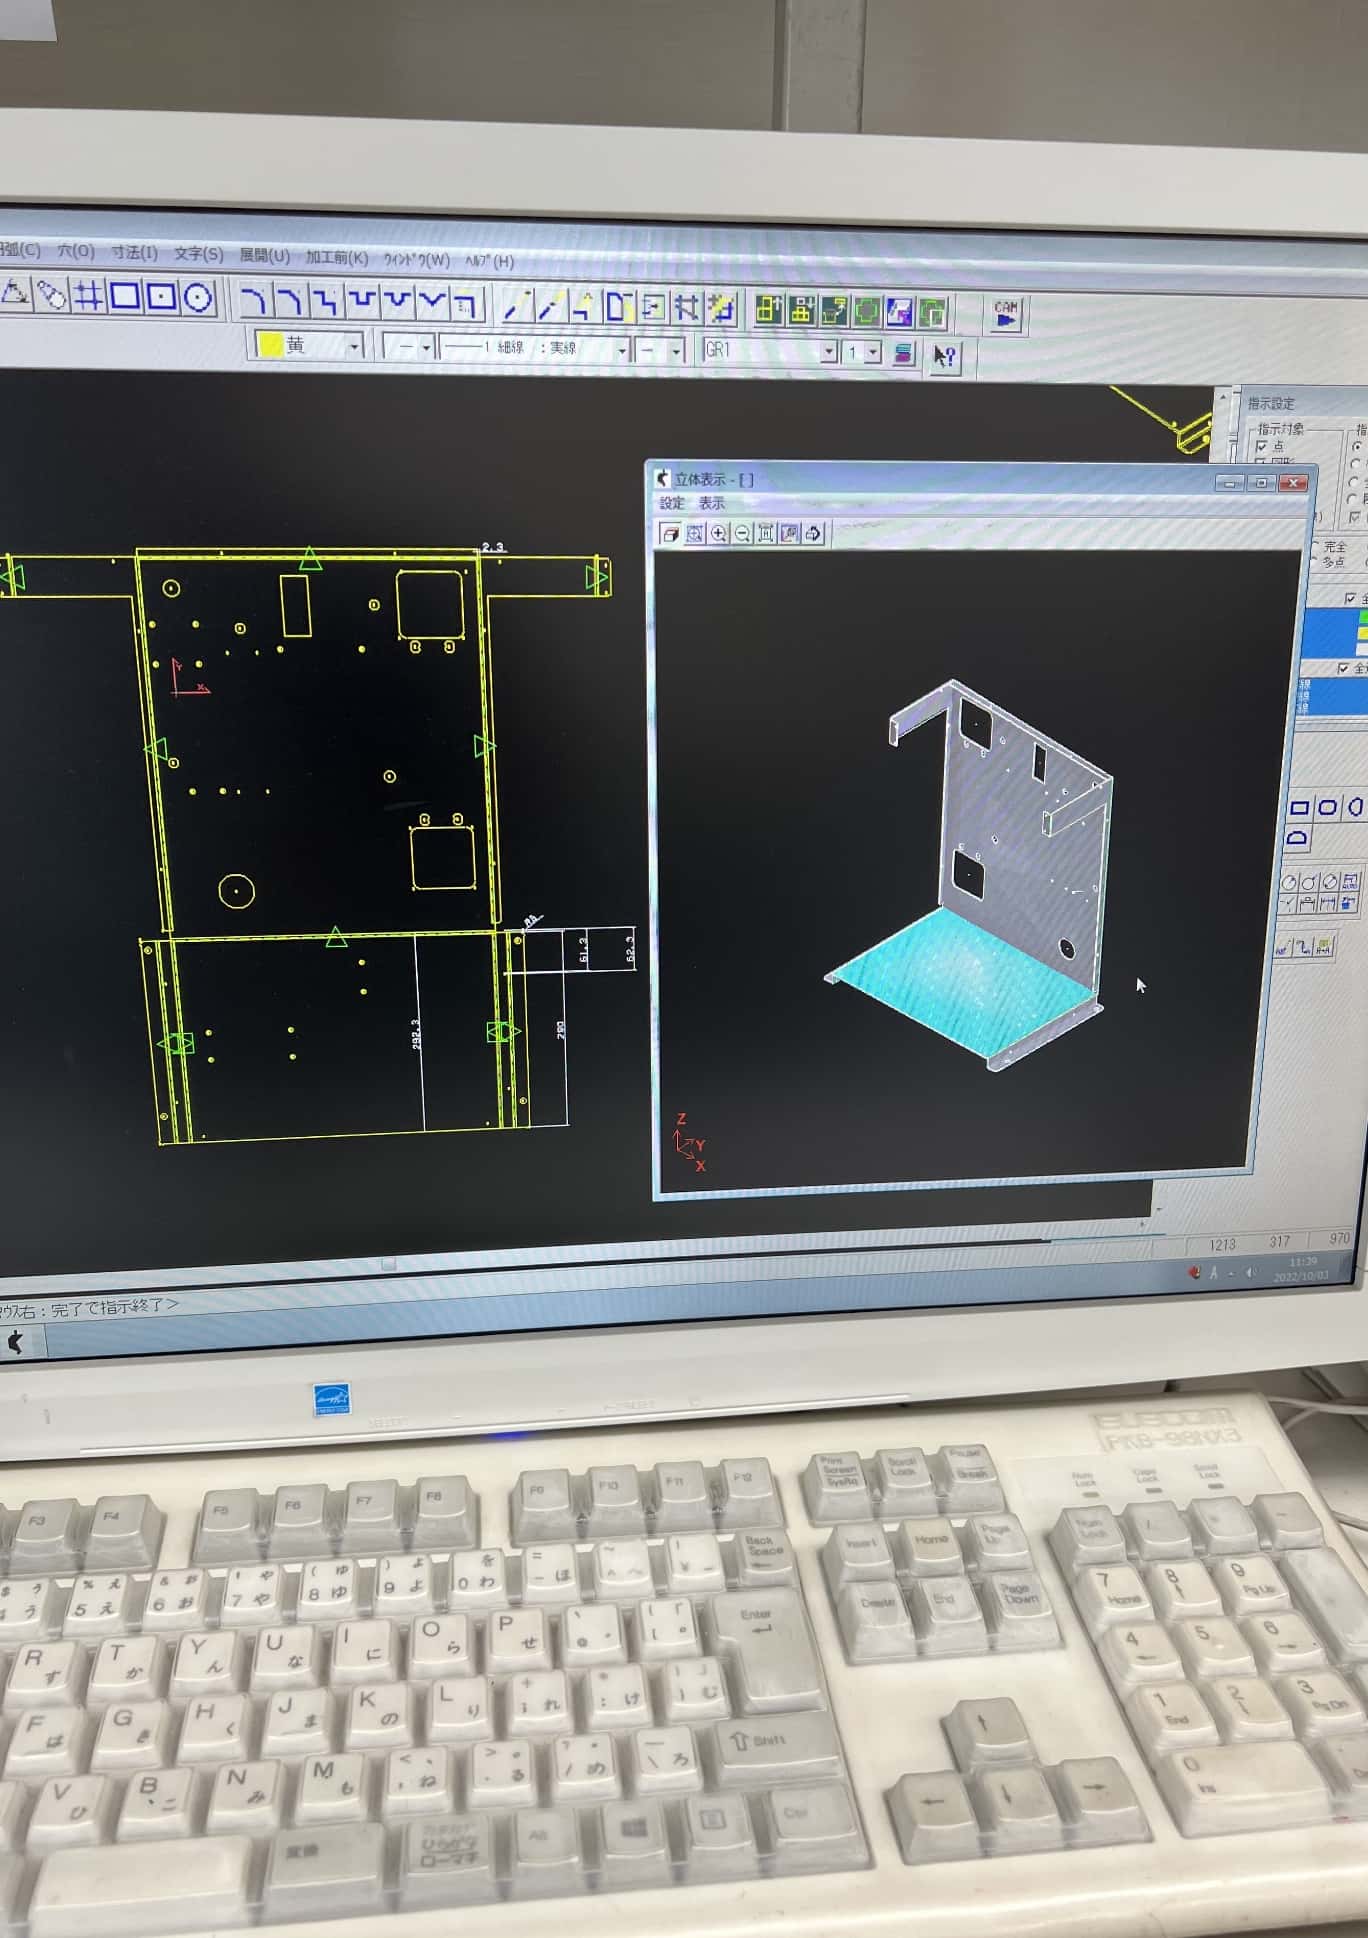
Task: Click the context help cursor question-mark icon
Action: (x=944, y=355)
